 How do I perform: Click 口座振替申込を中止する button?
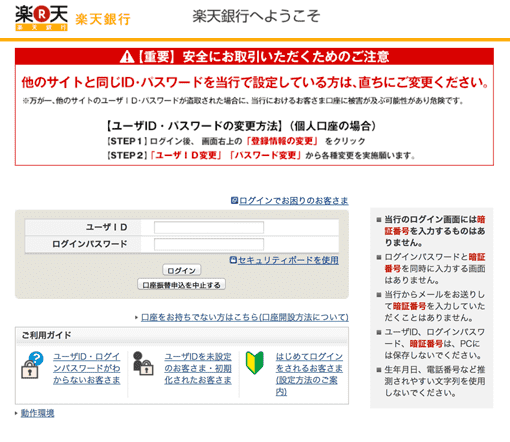click(x=181, y=285)
